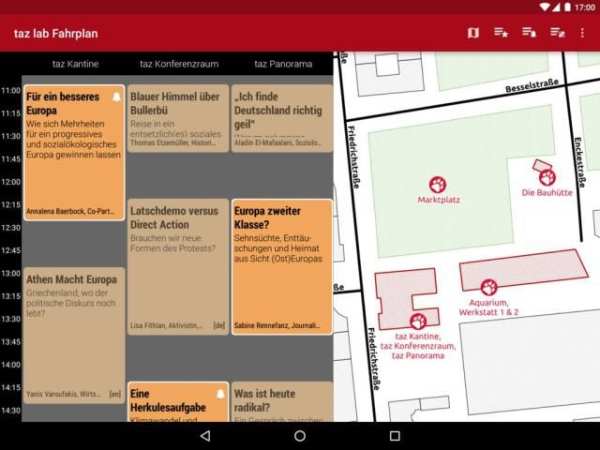Tap the Die Bauhütte paw marker

tap(547, 178)
